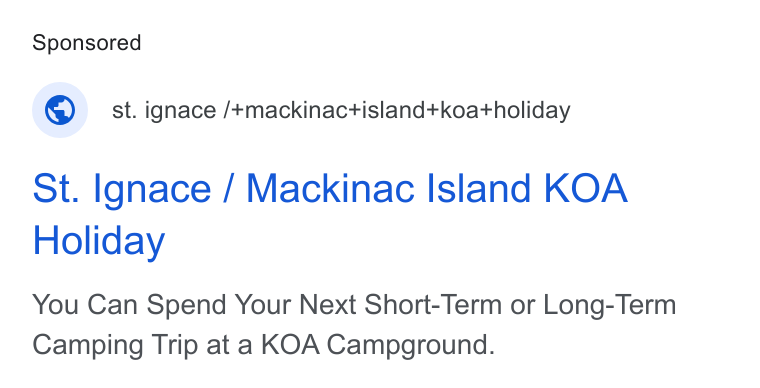Image resolution: width=760 pixels, height=388 pixels.
Task: Click 'st. ignace' beside the globe icon
Action: coord(164,111)
